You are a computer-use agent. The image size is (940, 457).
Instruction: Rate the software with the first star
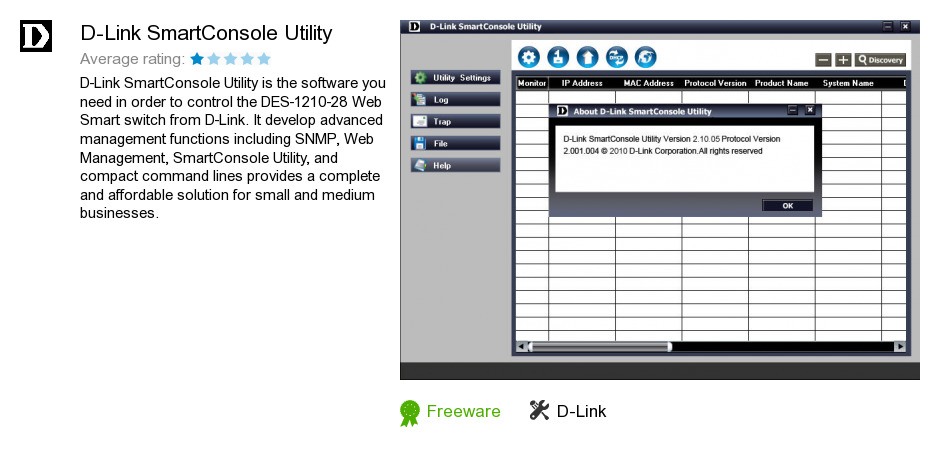197,59
